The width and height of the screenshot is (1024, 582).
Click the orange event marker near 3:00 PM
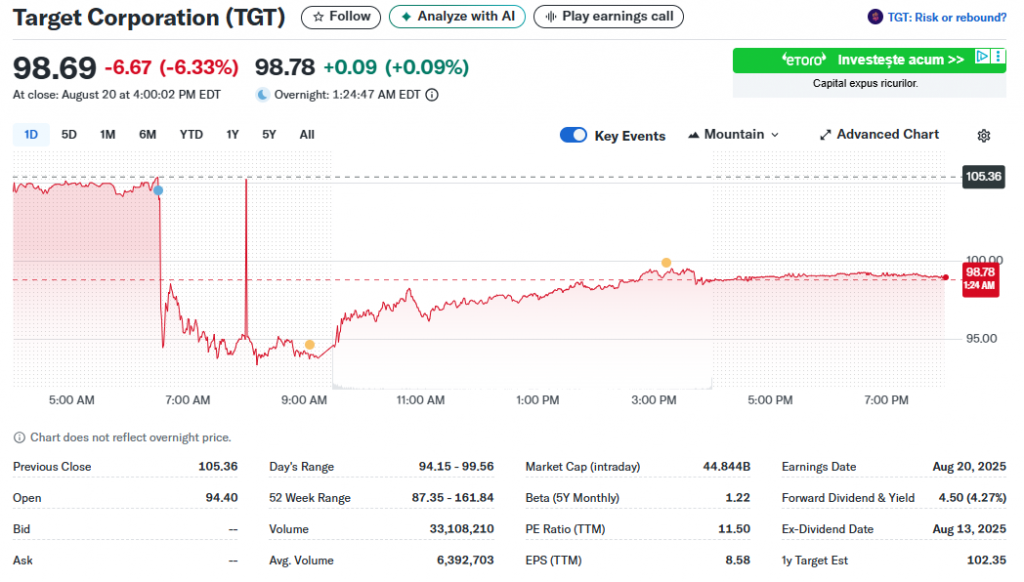pos(666,263)
